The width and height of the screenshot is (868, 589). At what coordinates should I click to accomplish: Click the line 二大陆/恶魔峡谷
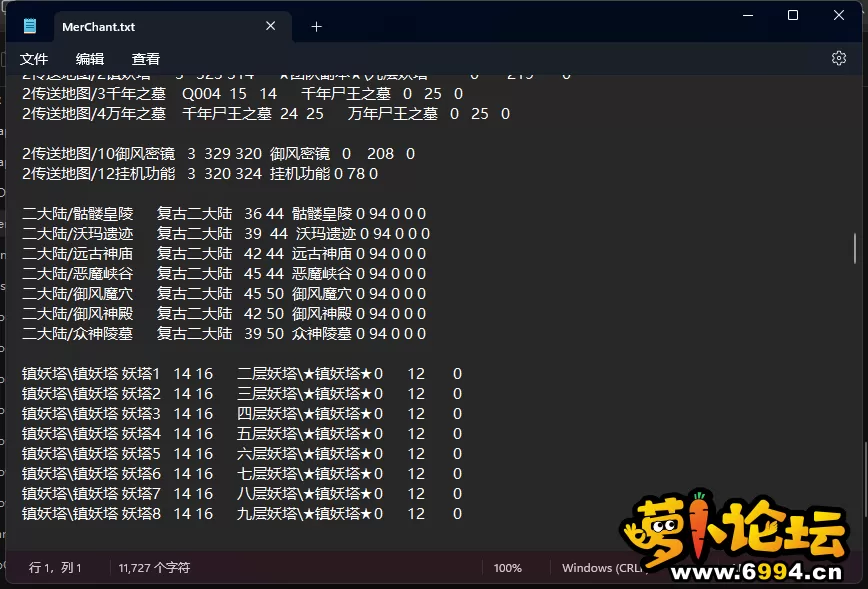point(224,273)
